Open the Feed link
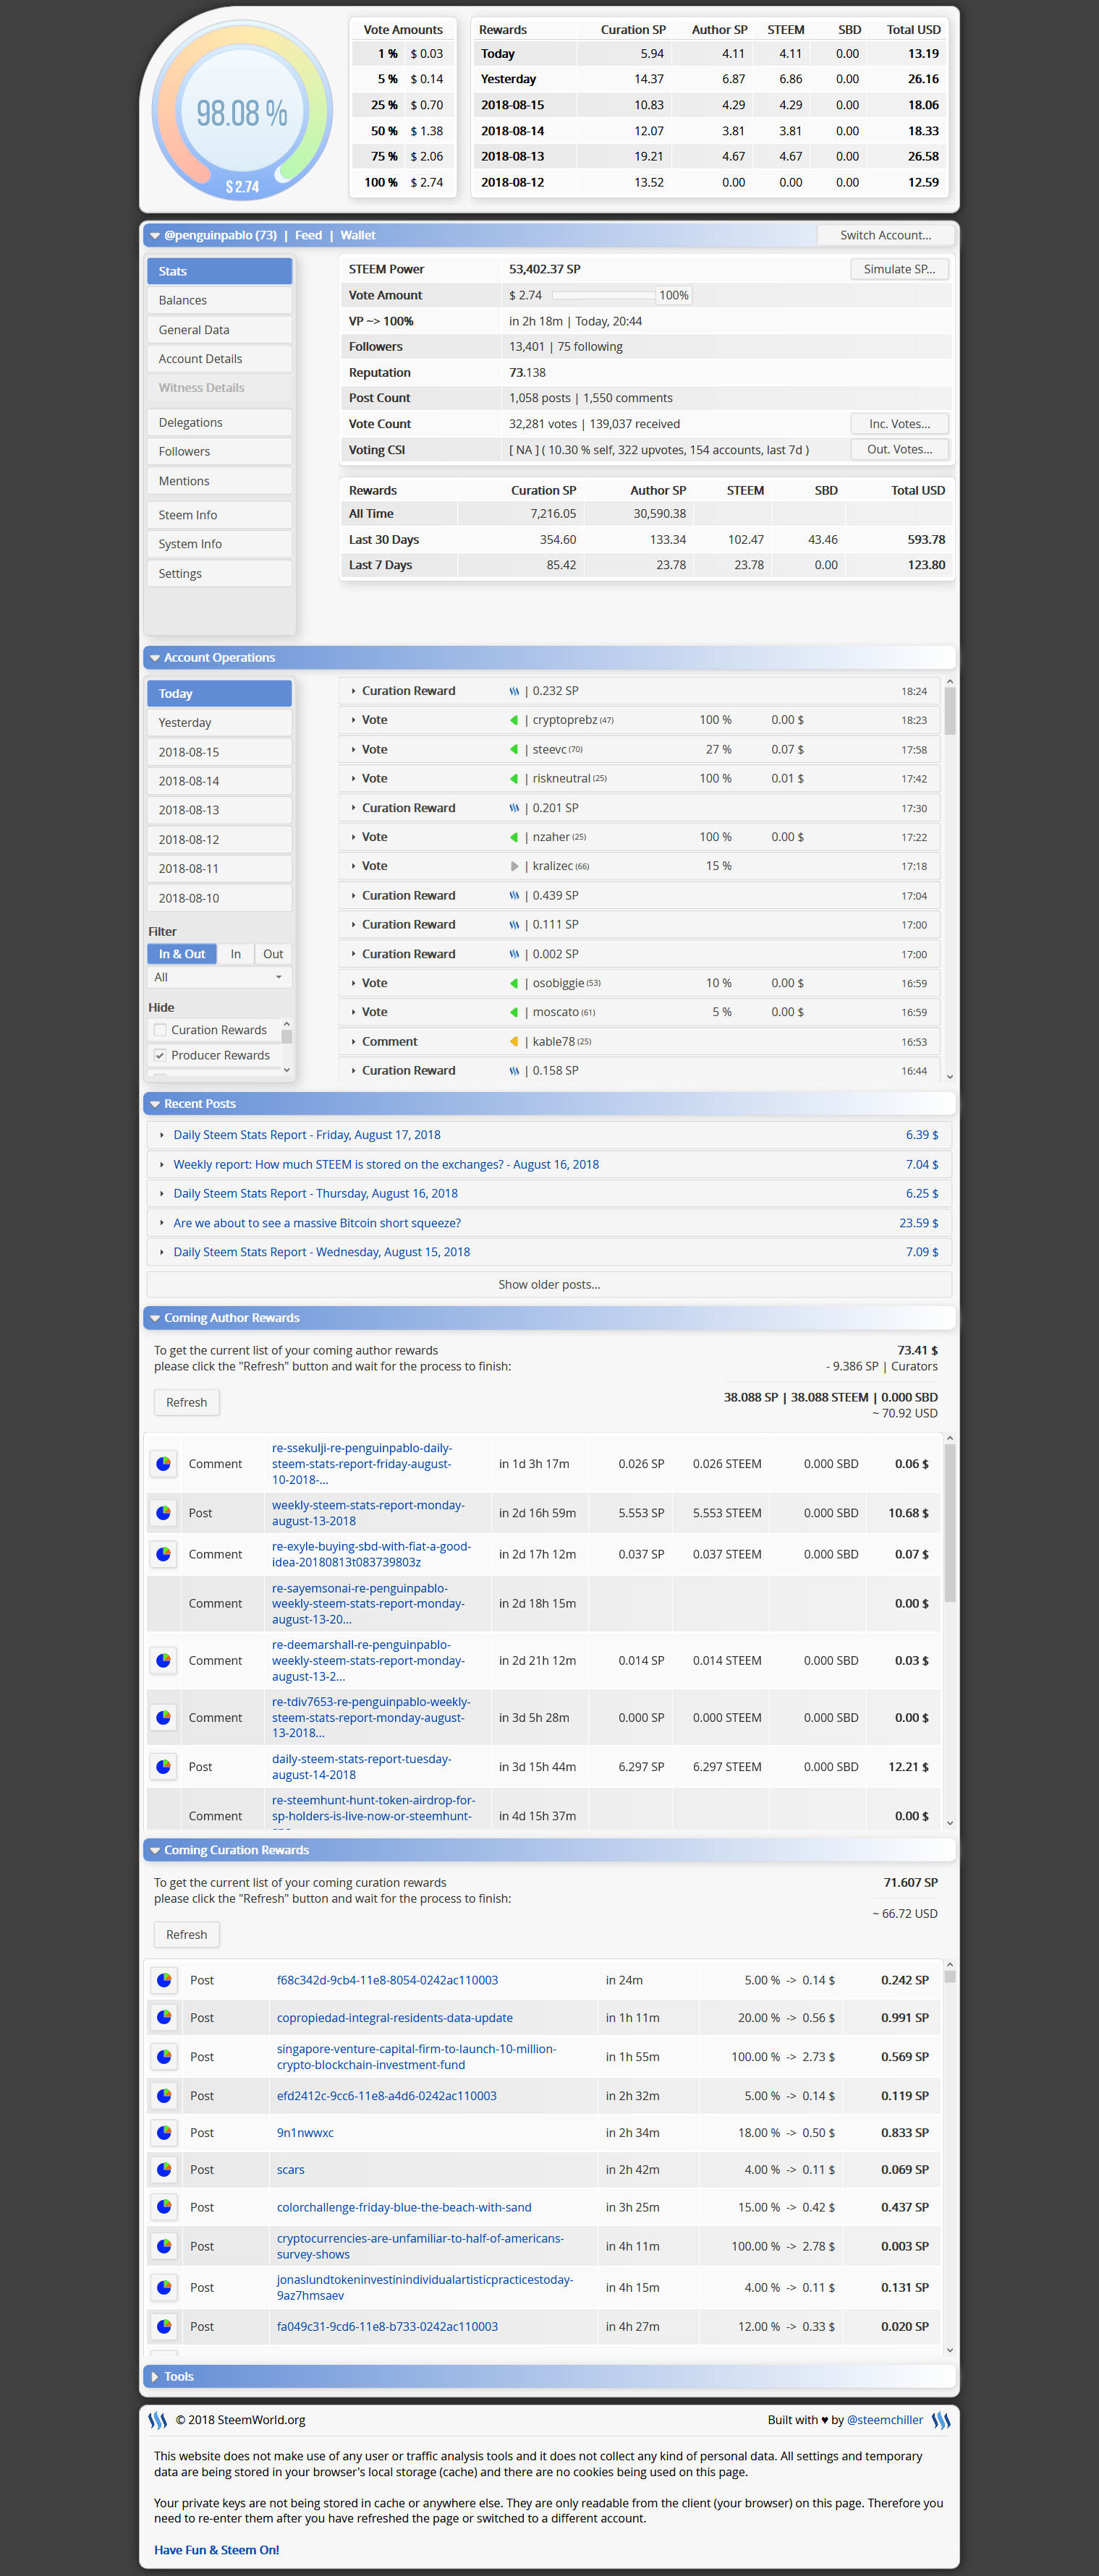Image resolution: width=1099 pixels, height=2576 pixels. (308, 235)
